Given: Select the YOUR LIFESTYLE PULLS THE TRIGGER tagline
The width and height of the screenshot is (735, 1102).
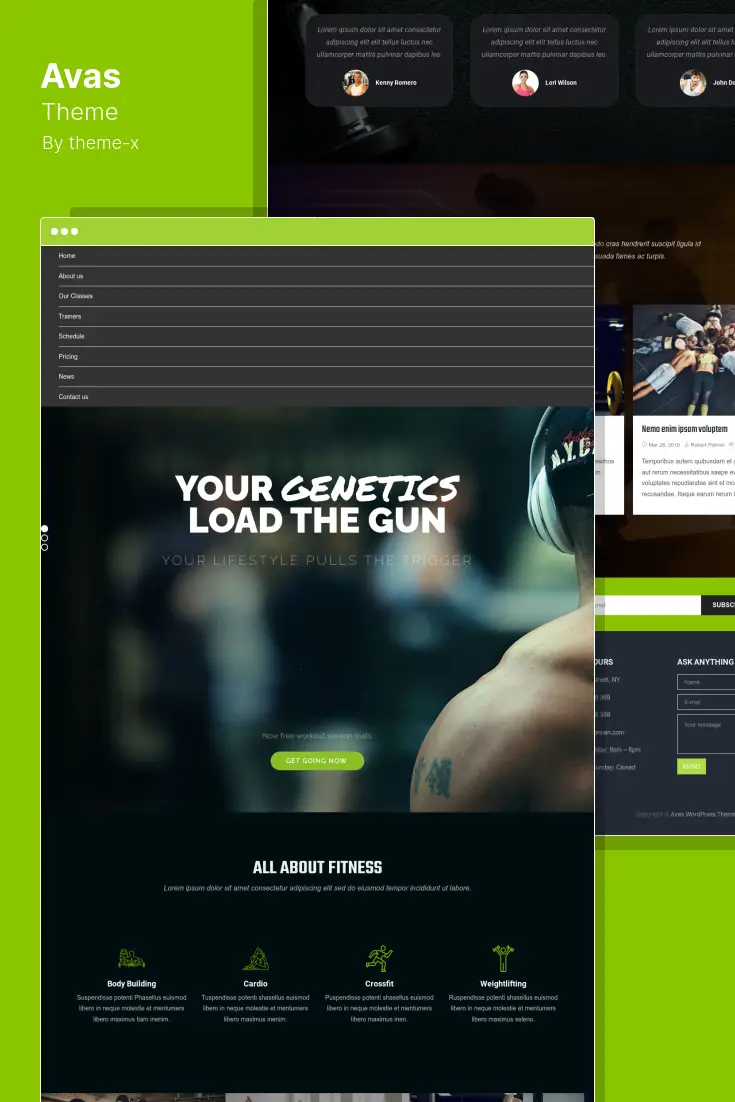Looking at the screenshot, I should [317, 560].
